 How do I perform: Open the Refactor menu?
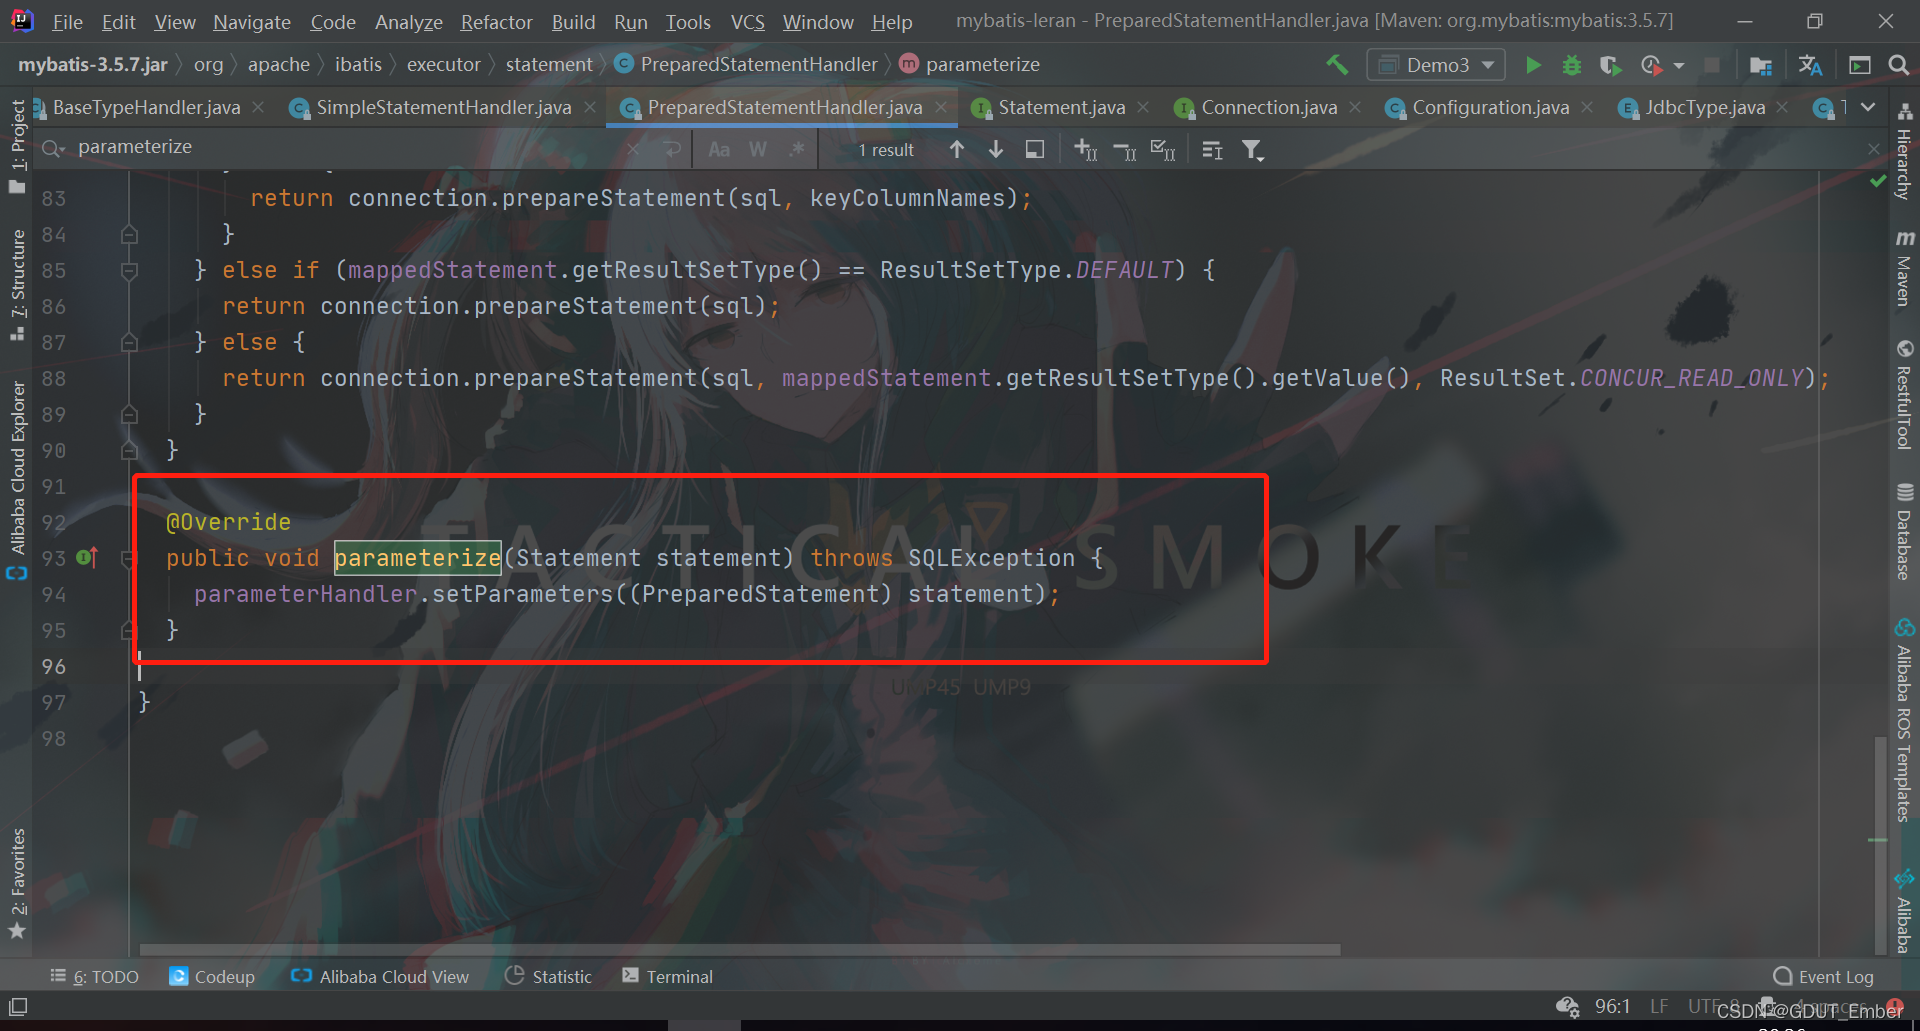(x=496, y=22)
